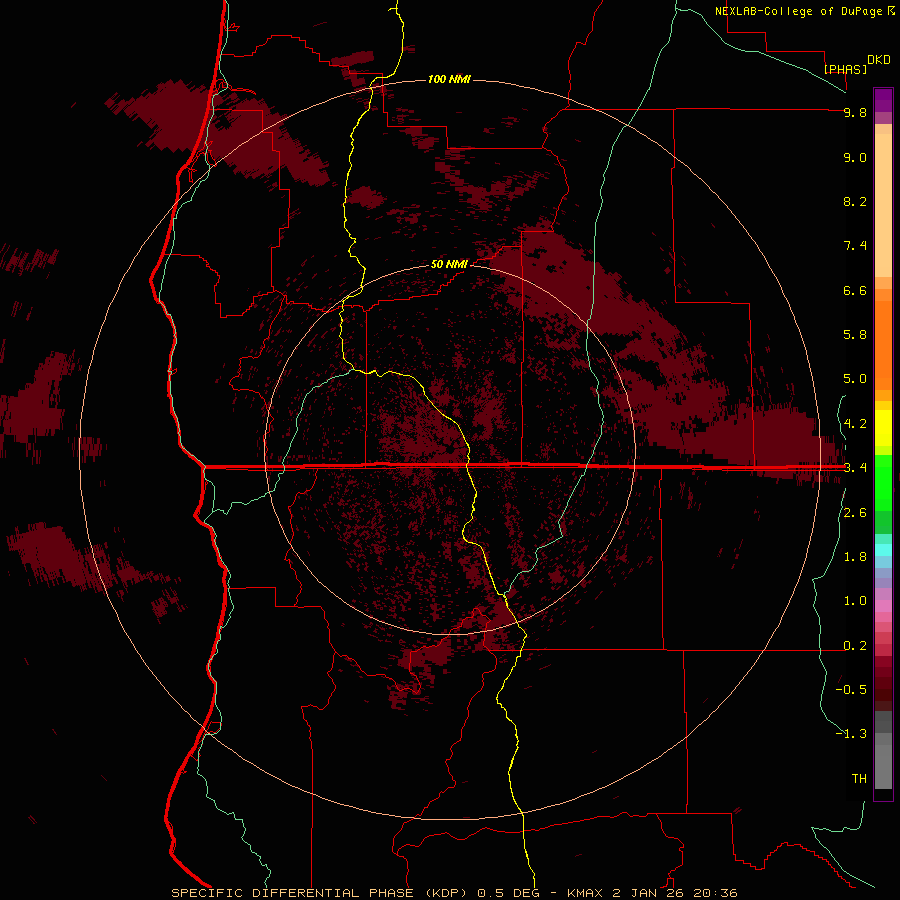Click the 9.0 scale value

tap(855, 157)
